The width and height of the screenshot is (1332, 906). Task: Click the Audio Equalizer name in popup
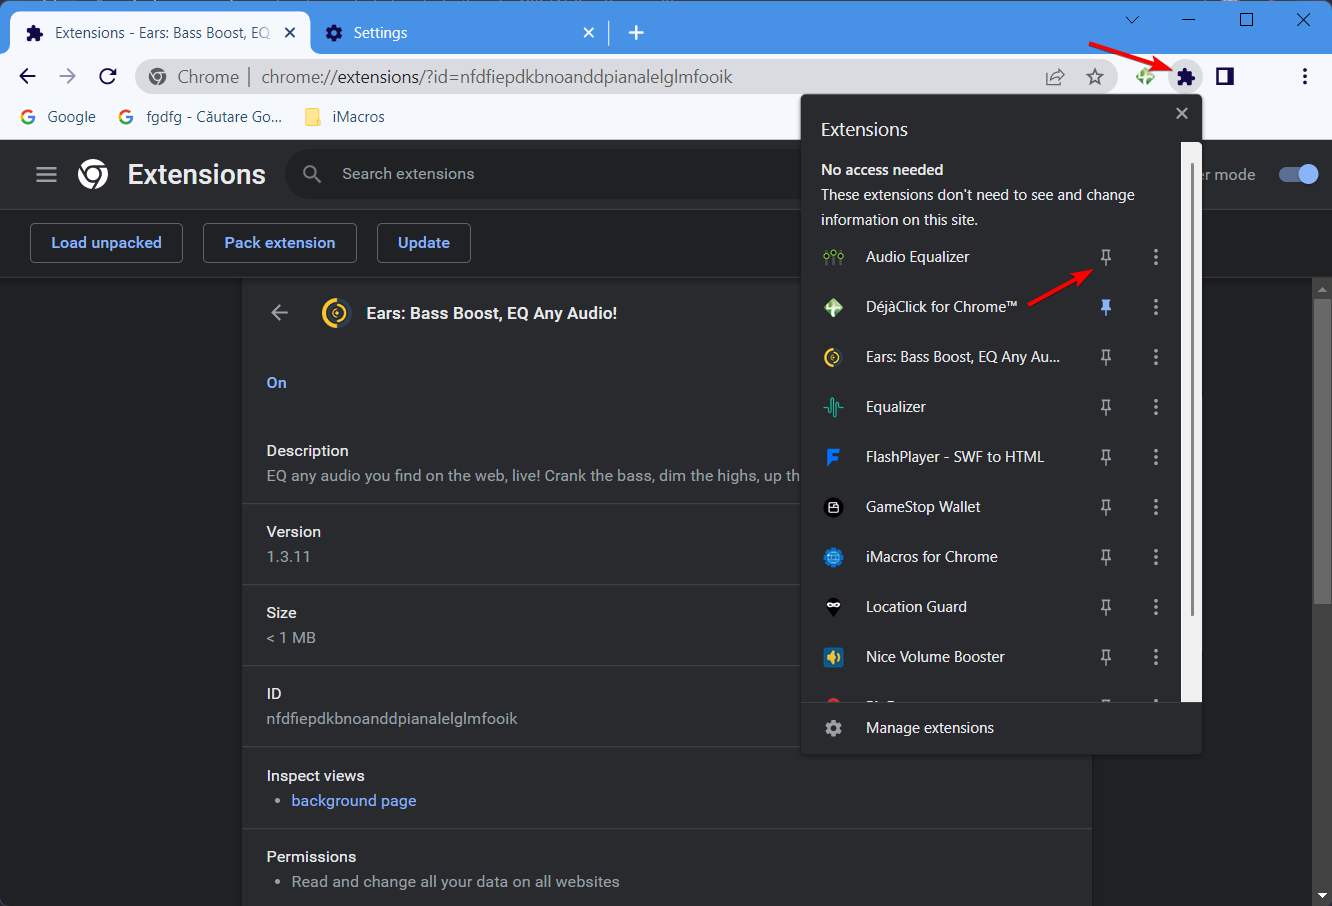(917, 257)
